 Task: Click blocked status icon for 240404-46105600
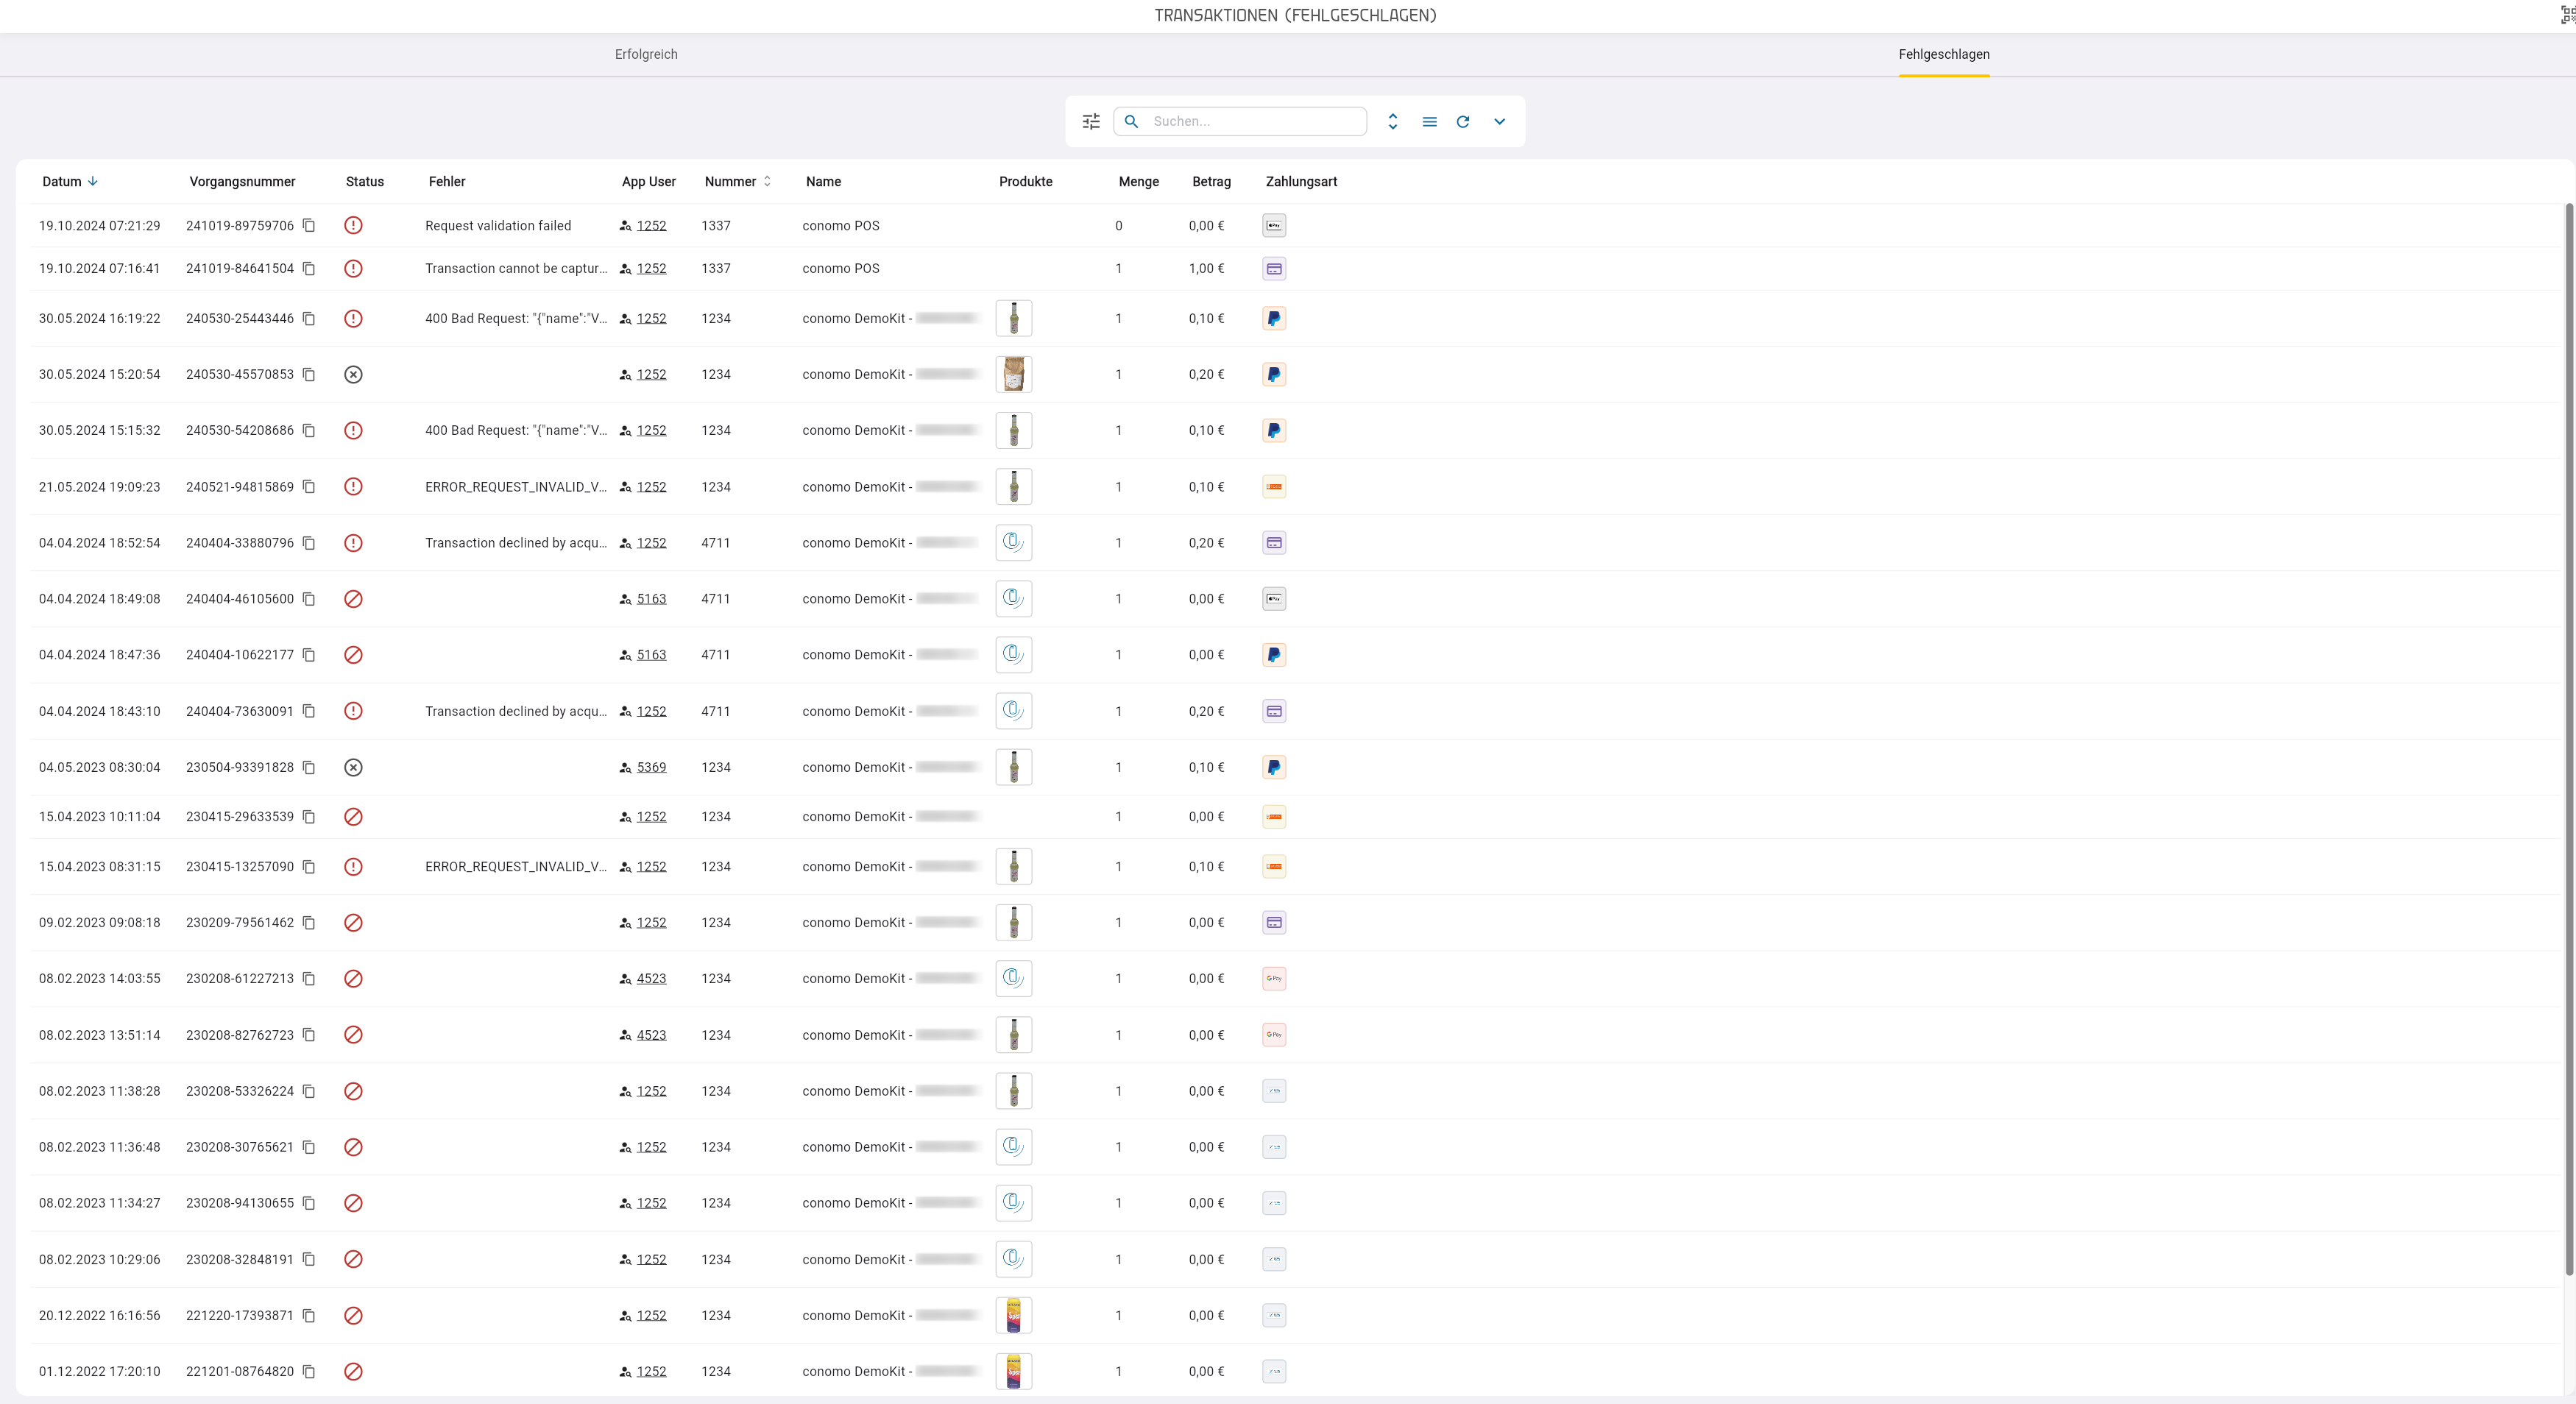click(x=353, y=599)
